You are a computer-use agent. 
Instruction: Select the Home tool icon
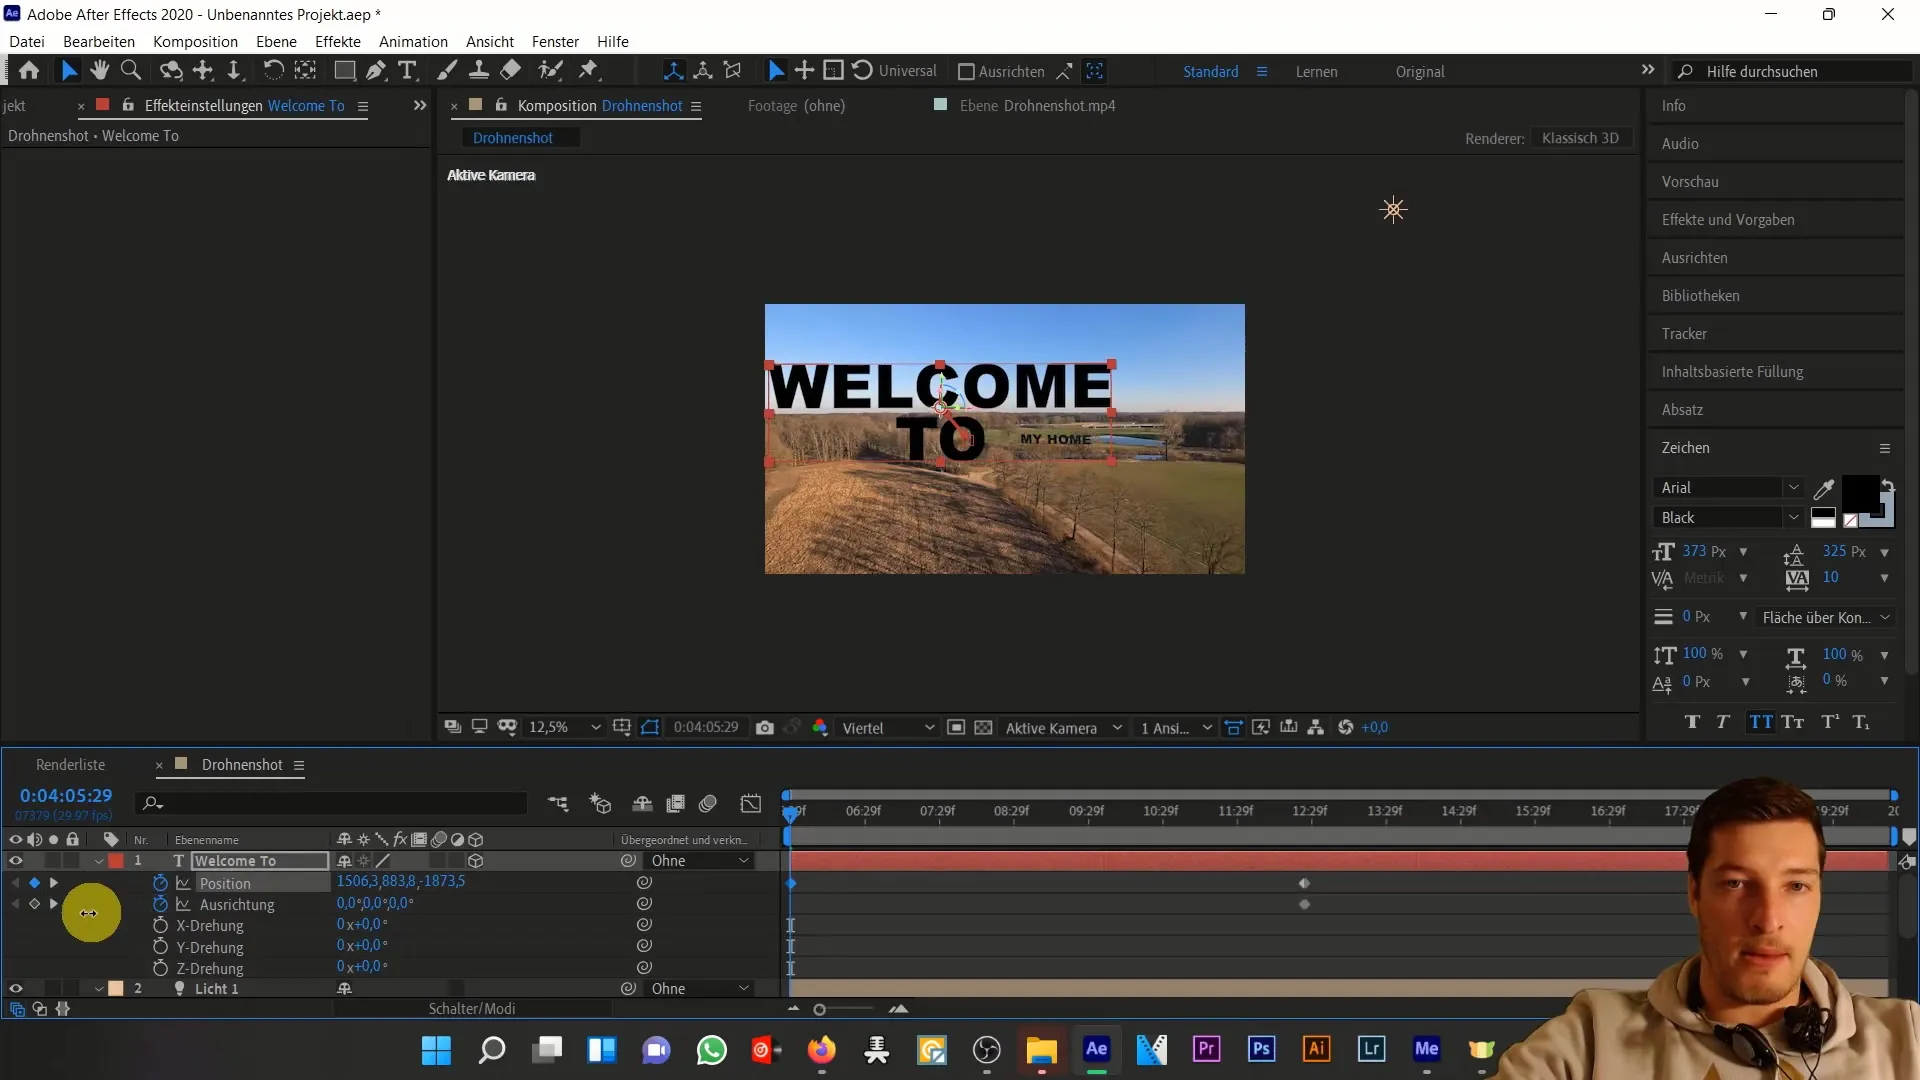tap(29, 71)
